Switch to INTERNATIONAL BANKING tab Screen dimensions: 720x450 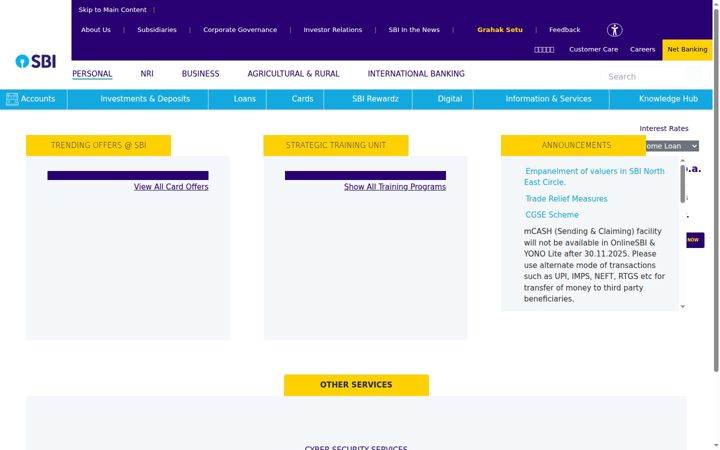pos(416,73)
